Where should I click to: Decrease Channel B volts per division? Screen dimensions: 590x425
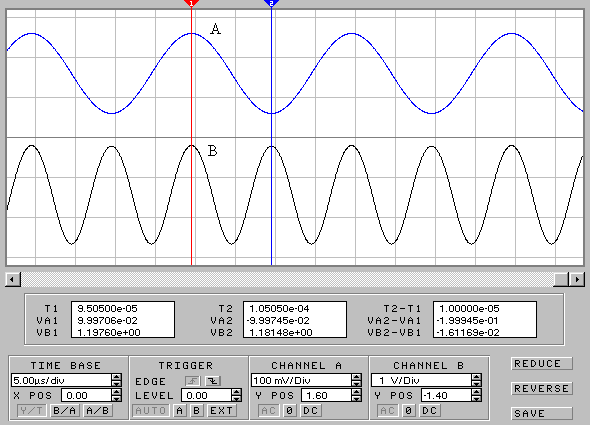(x=476, y=384)
